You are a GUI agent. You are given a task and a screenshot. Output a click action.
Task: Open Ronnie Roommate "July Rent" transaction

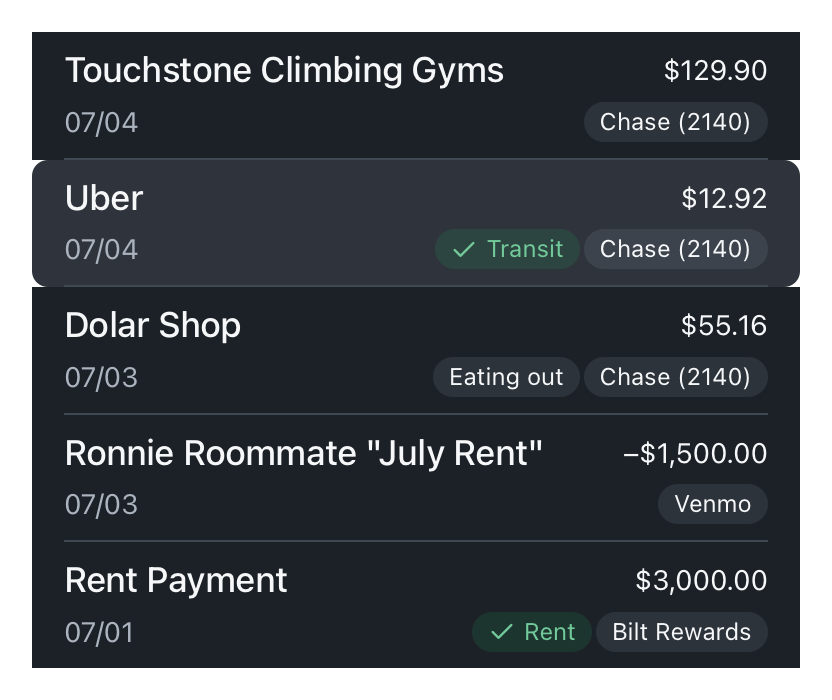pyautogui.click(x=303, y=453)
